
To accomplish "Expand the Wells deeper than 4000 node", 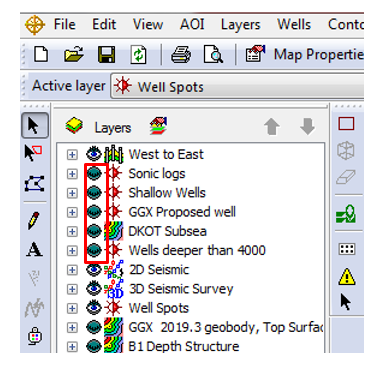I will coord(72,251).
